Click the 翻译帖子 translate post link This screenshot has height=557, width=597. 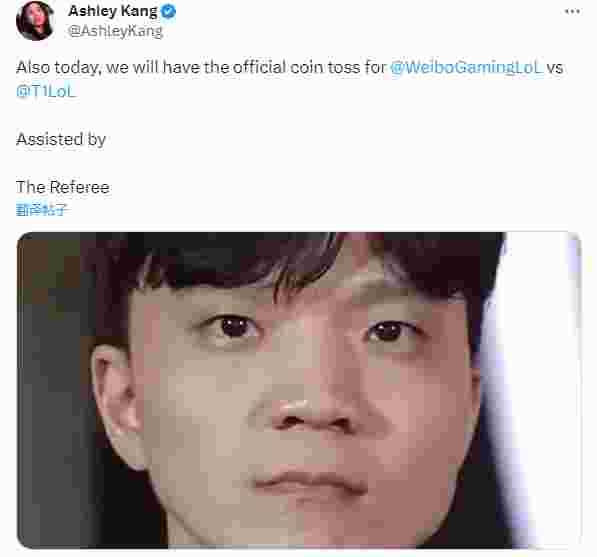(x=42, y=210)
